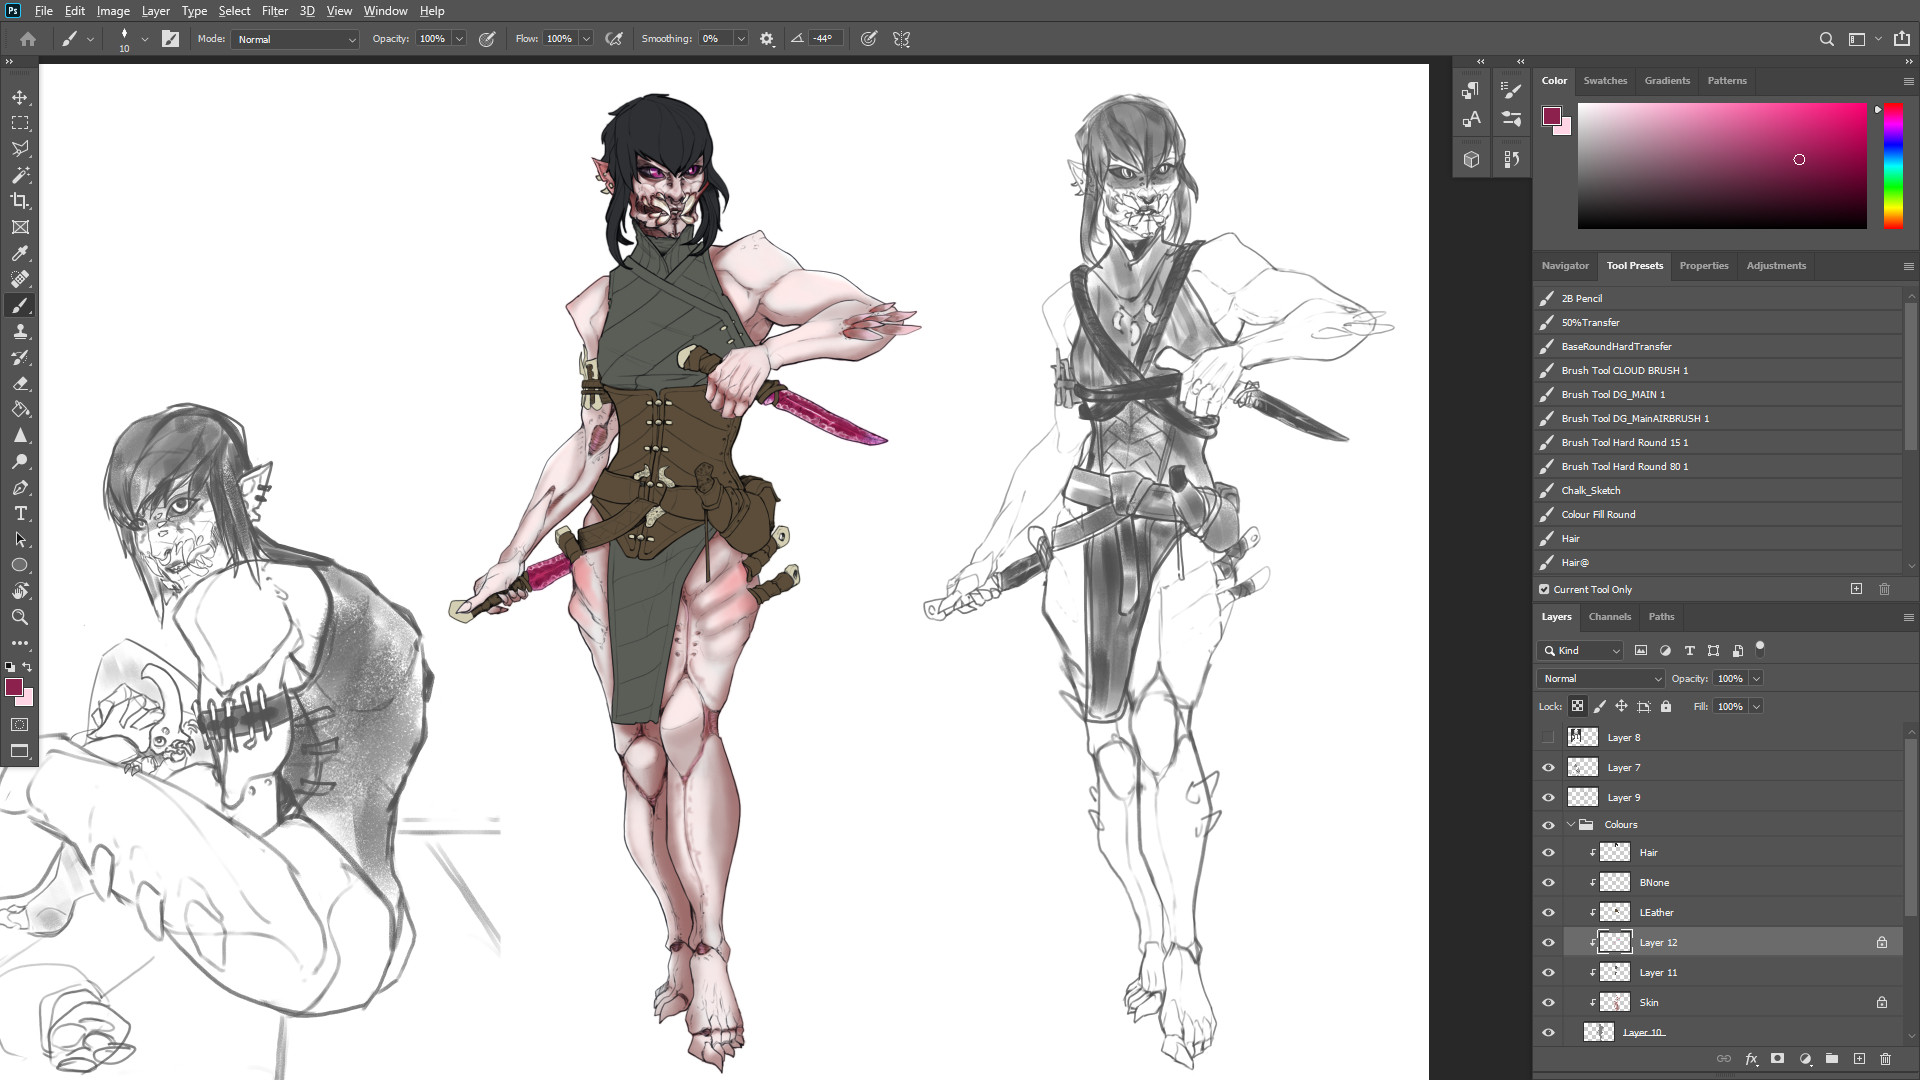
Task: Show hidden Layer 8 visibility
Action: (1548, 737)
